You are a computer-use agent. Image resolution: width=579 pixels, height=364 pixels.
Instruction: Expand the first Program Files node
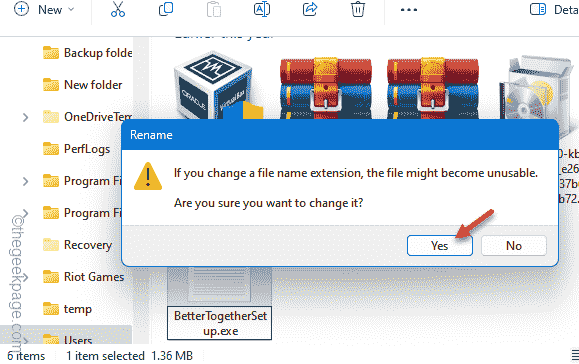tap(25, 181)
